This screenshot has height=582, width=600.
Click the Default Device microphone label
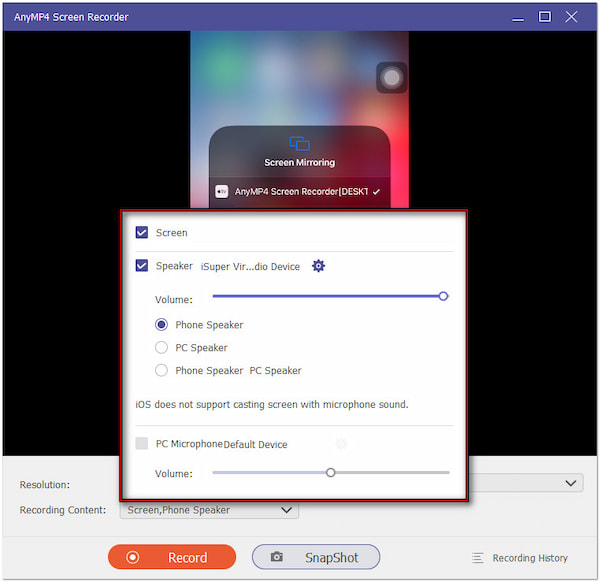tap(256, 444)
